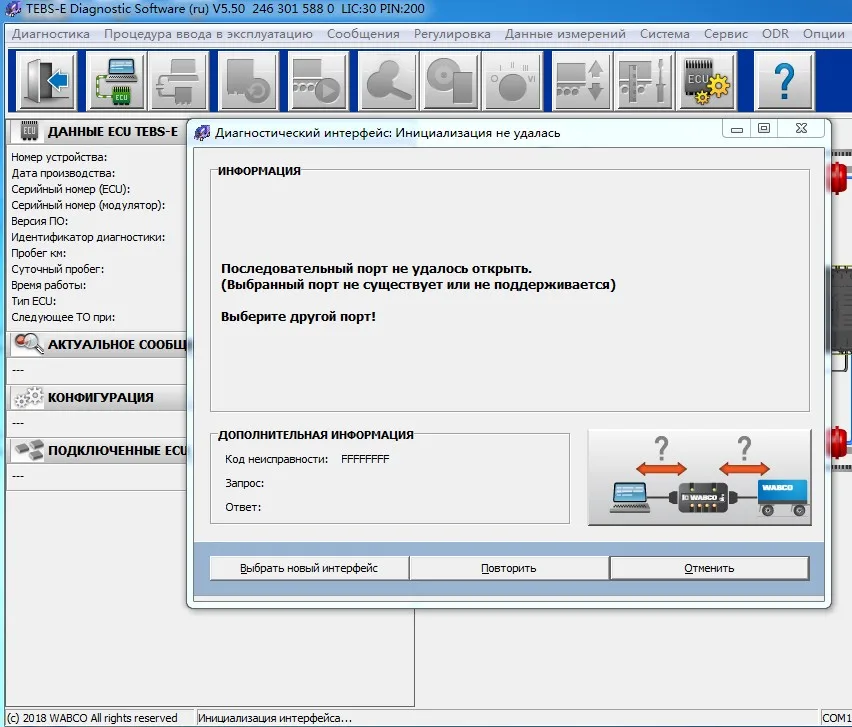This screenshot has height=727, width=852.
Task: Open the Регулировка menu
Action: pos(452,33)
